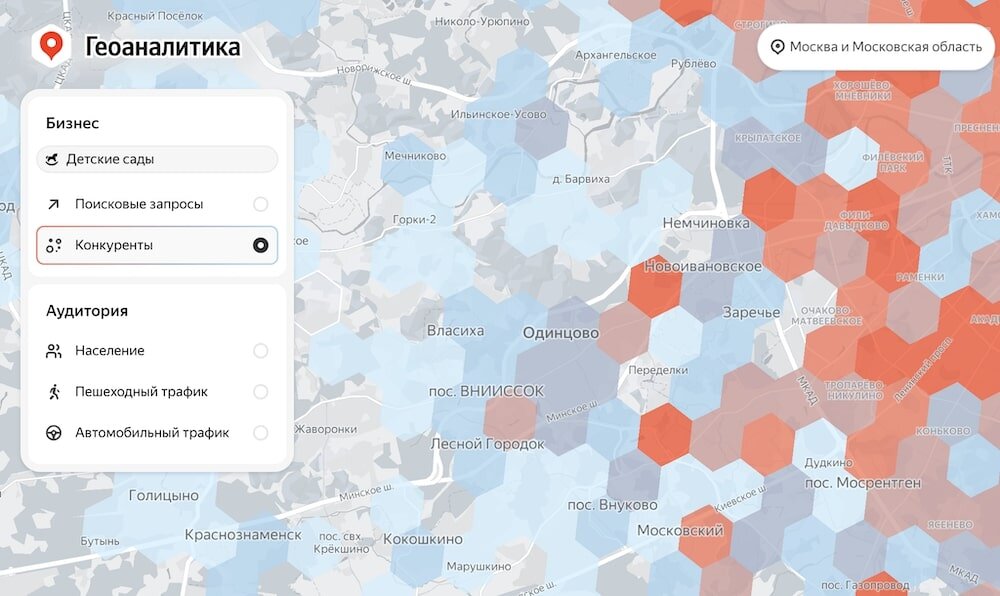Viewport: 1000px width, 596px height.
Task: Select the Поисковые запросы radio button
Action: [260, 204]
